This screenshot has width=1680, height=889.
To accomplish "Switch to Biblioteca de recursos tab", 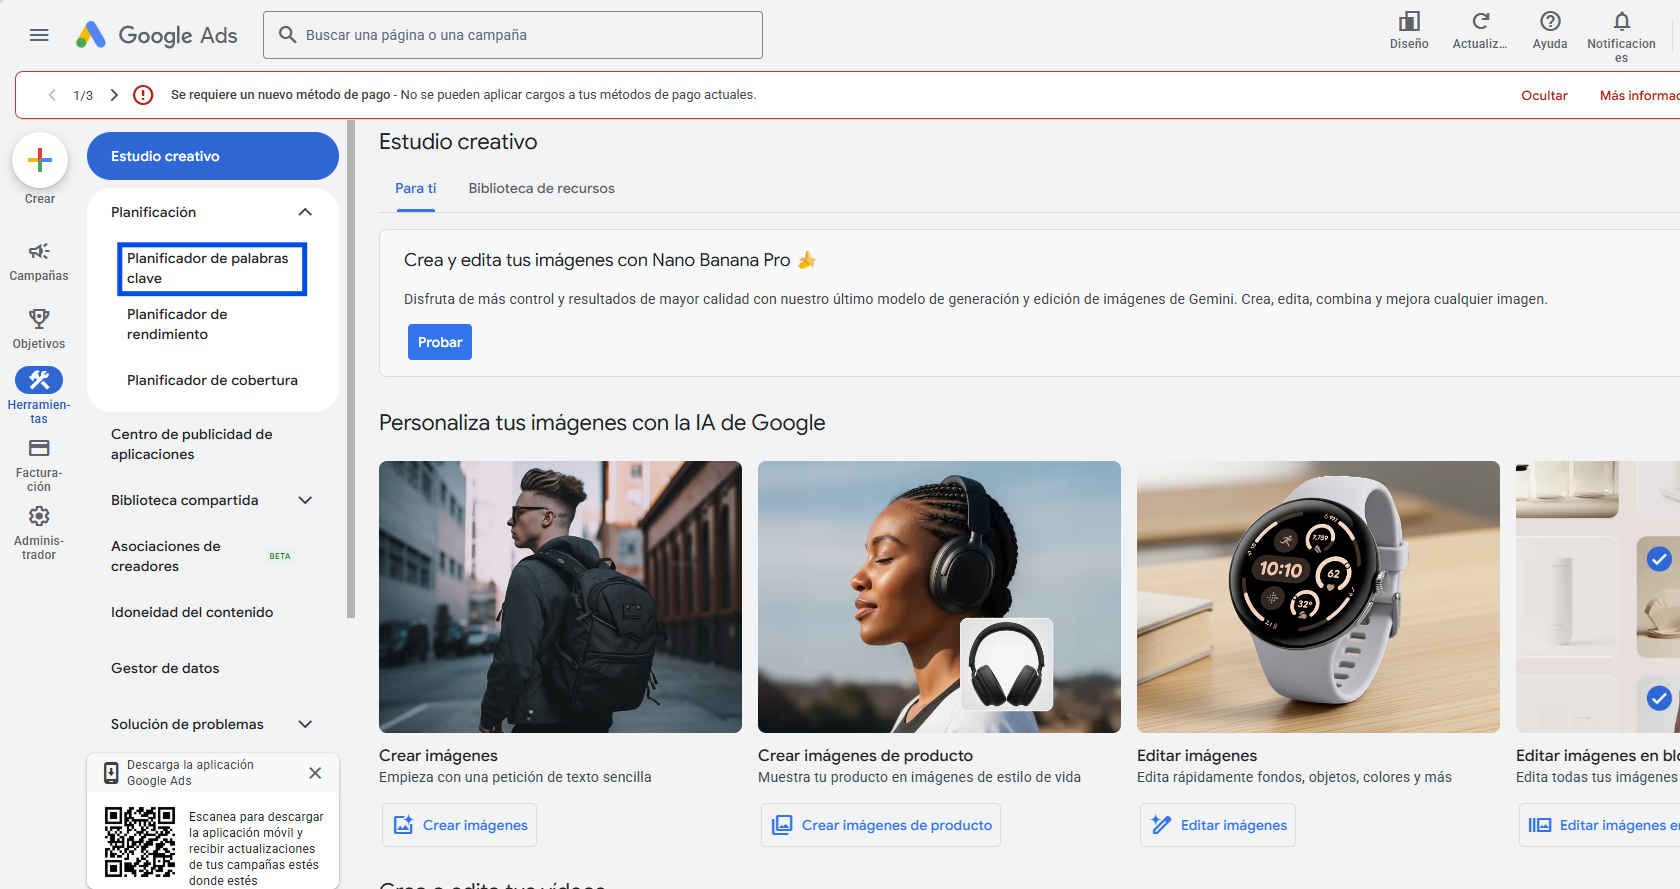I will click(x=541, y=188).
